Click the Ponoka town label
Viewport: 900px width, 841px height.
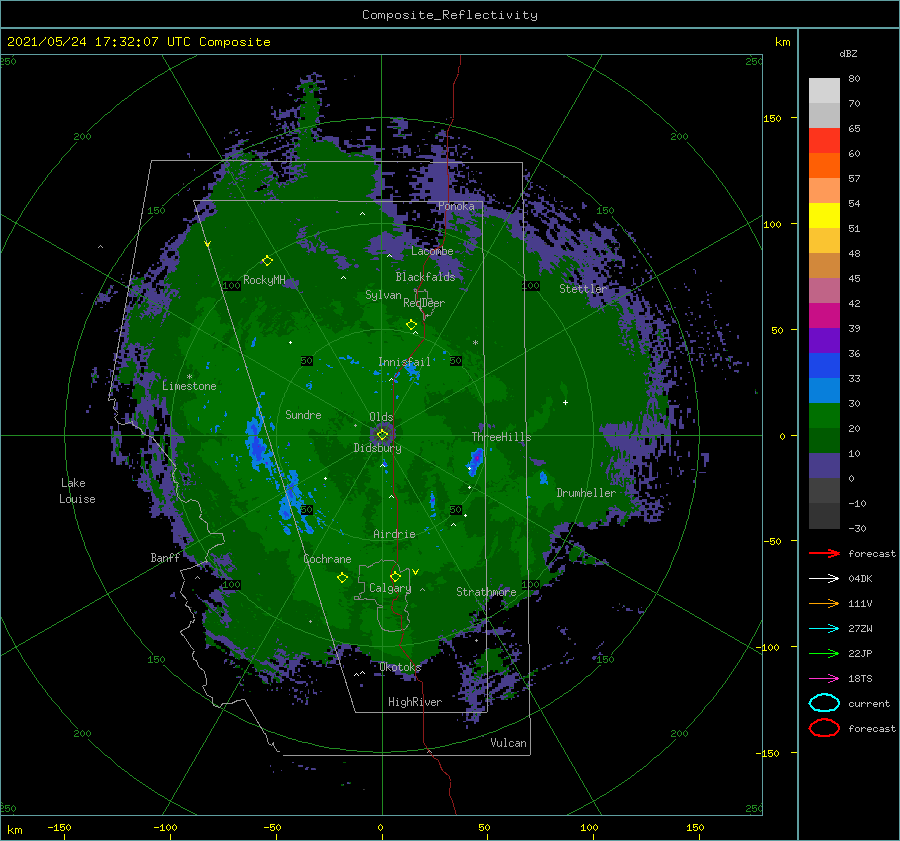click(x=456, y=206)
